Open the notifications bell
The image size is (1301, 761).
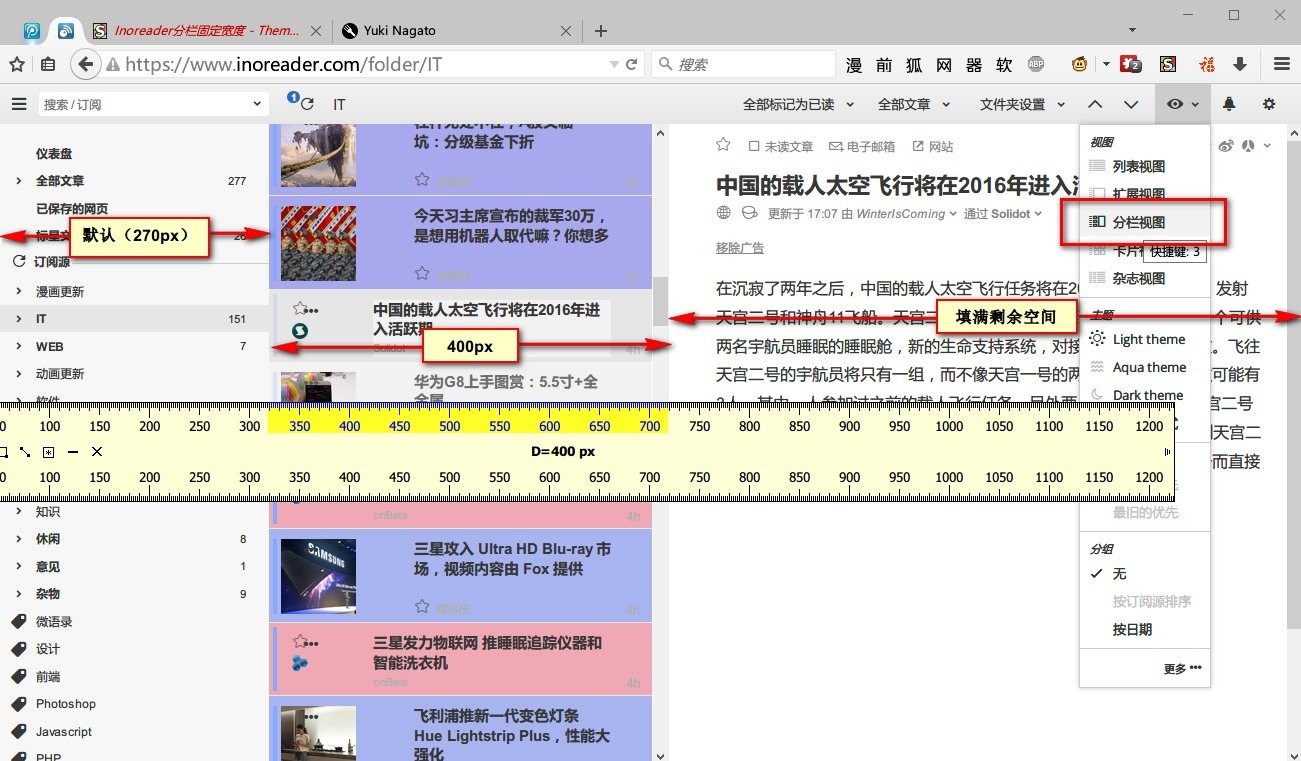coord(1229,104)
